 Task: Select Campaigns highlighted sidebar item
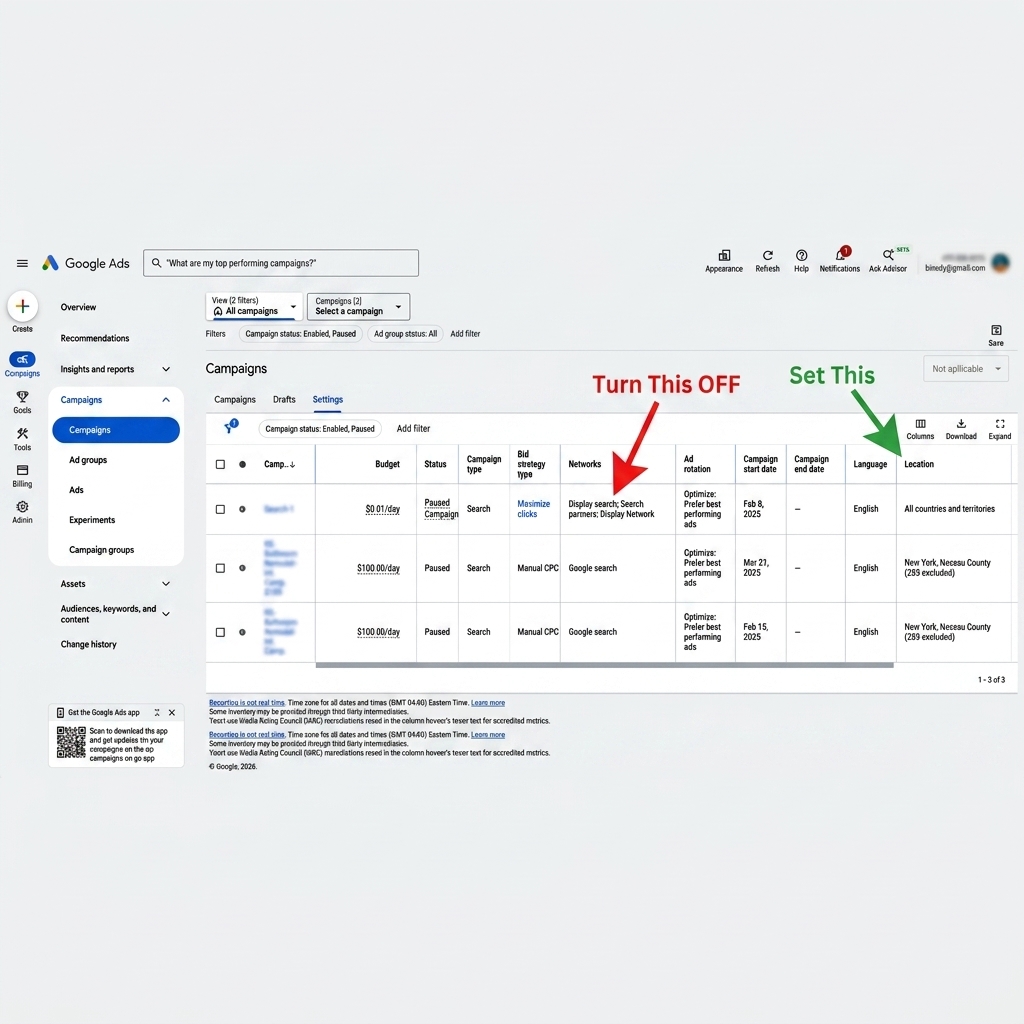click(x=116, y=430)
